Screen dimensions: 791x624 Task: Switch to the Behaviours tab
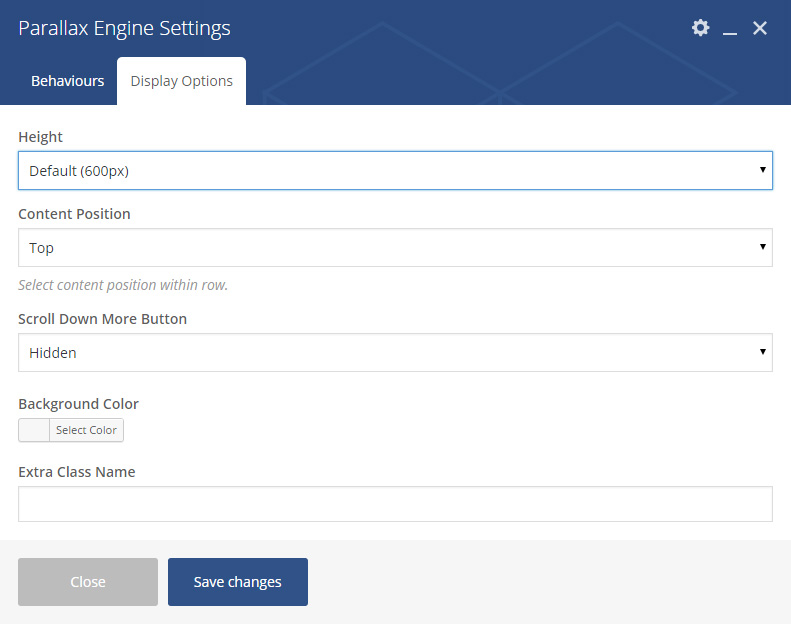[x=68, y=81]
